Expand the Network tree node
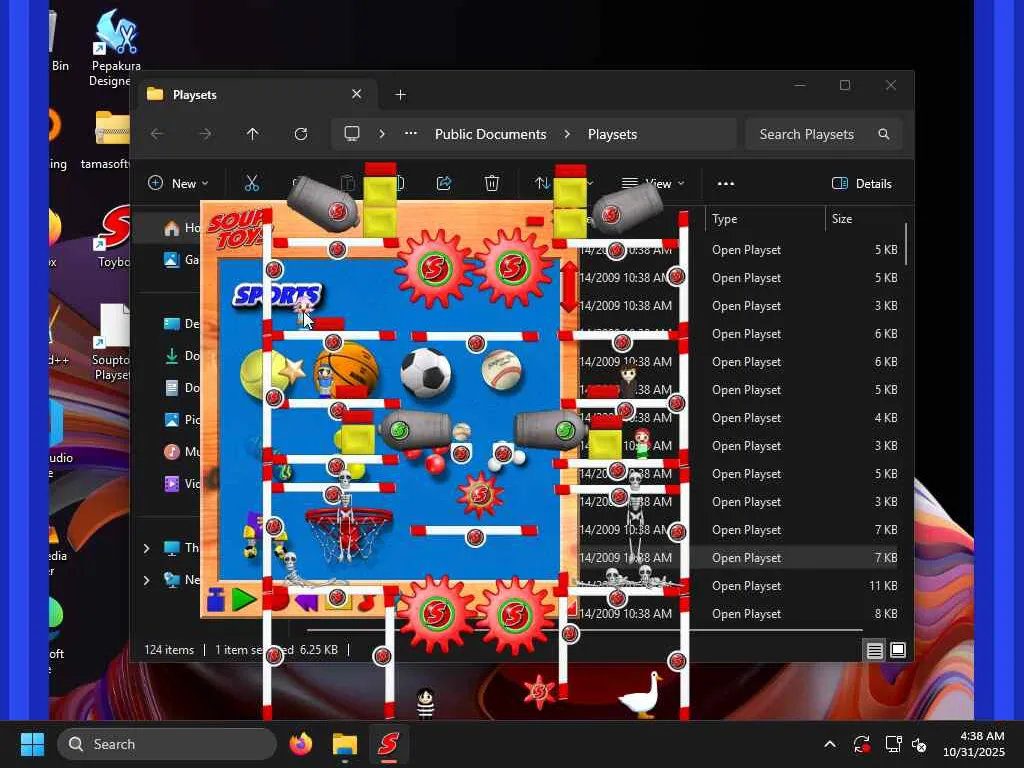This screenshot has width=1024, height=768. pos(146,579)
